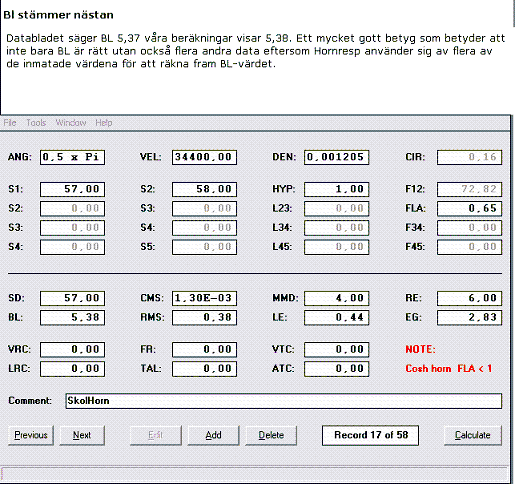Open the Help menu

tap(104, 123)
